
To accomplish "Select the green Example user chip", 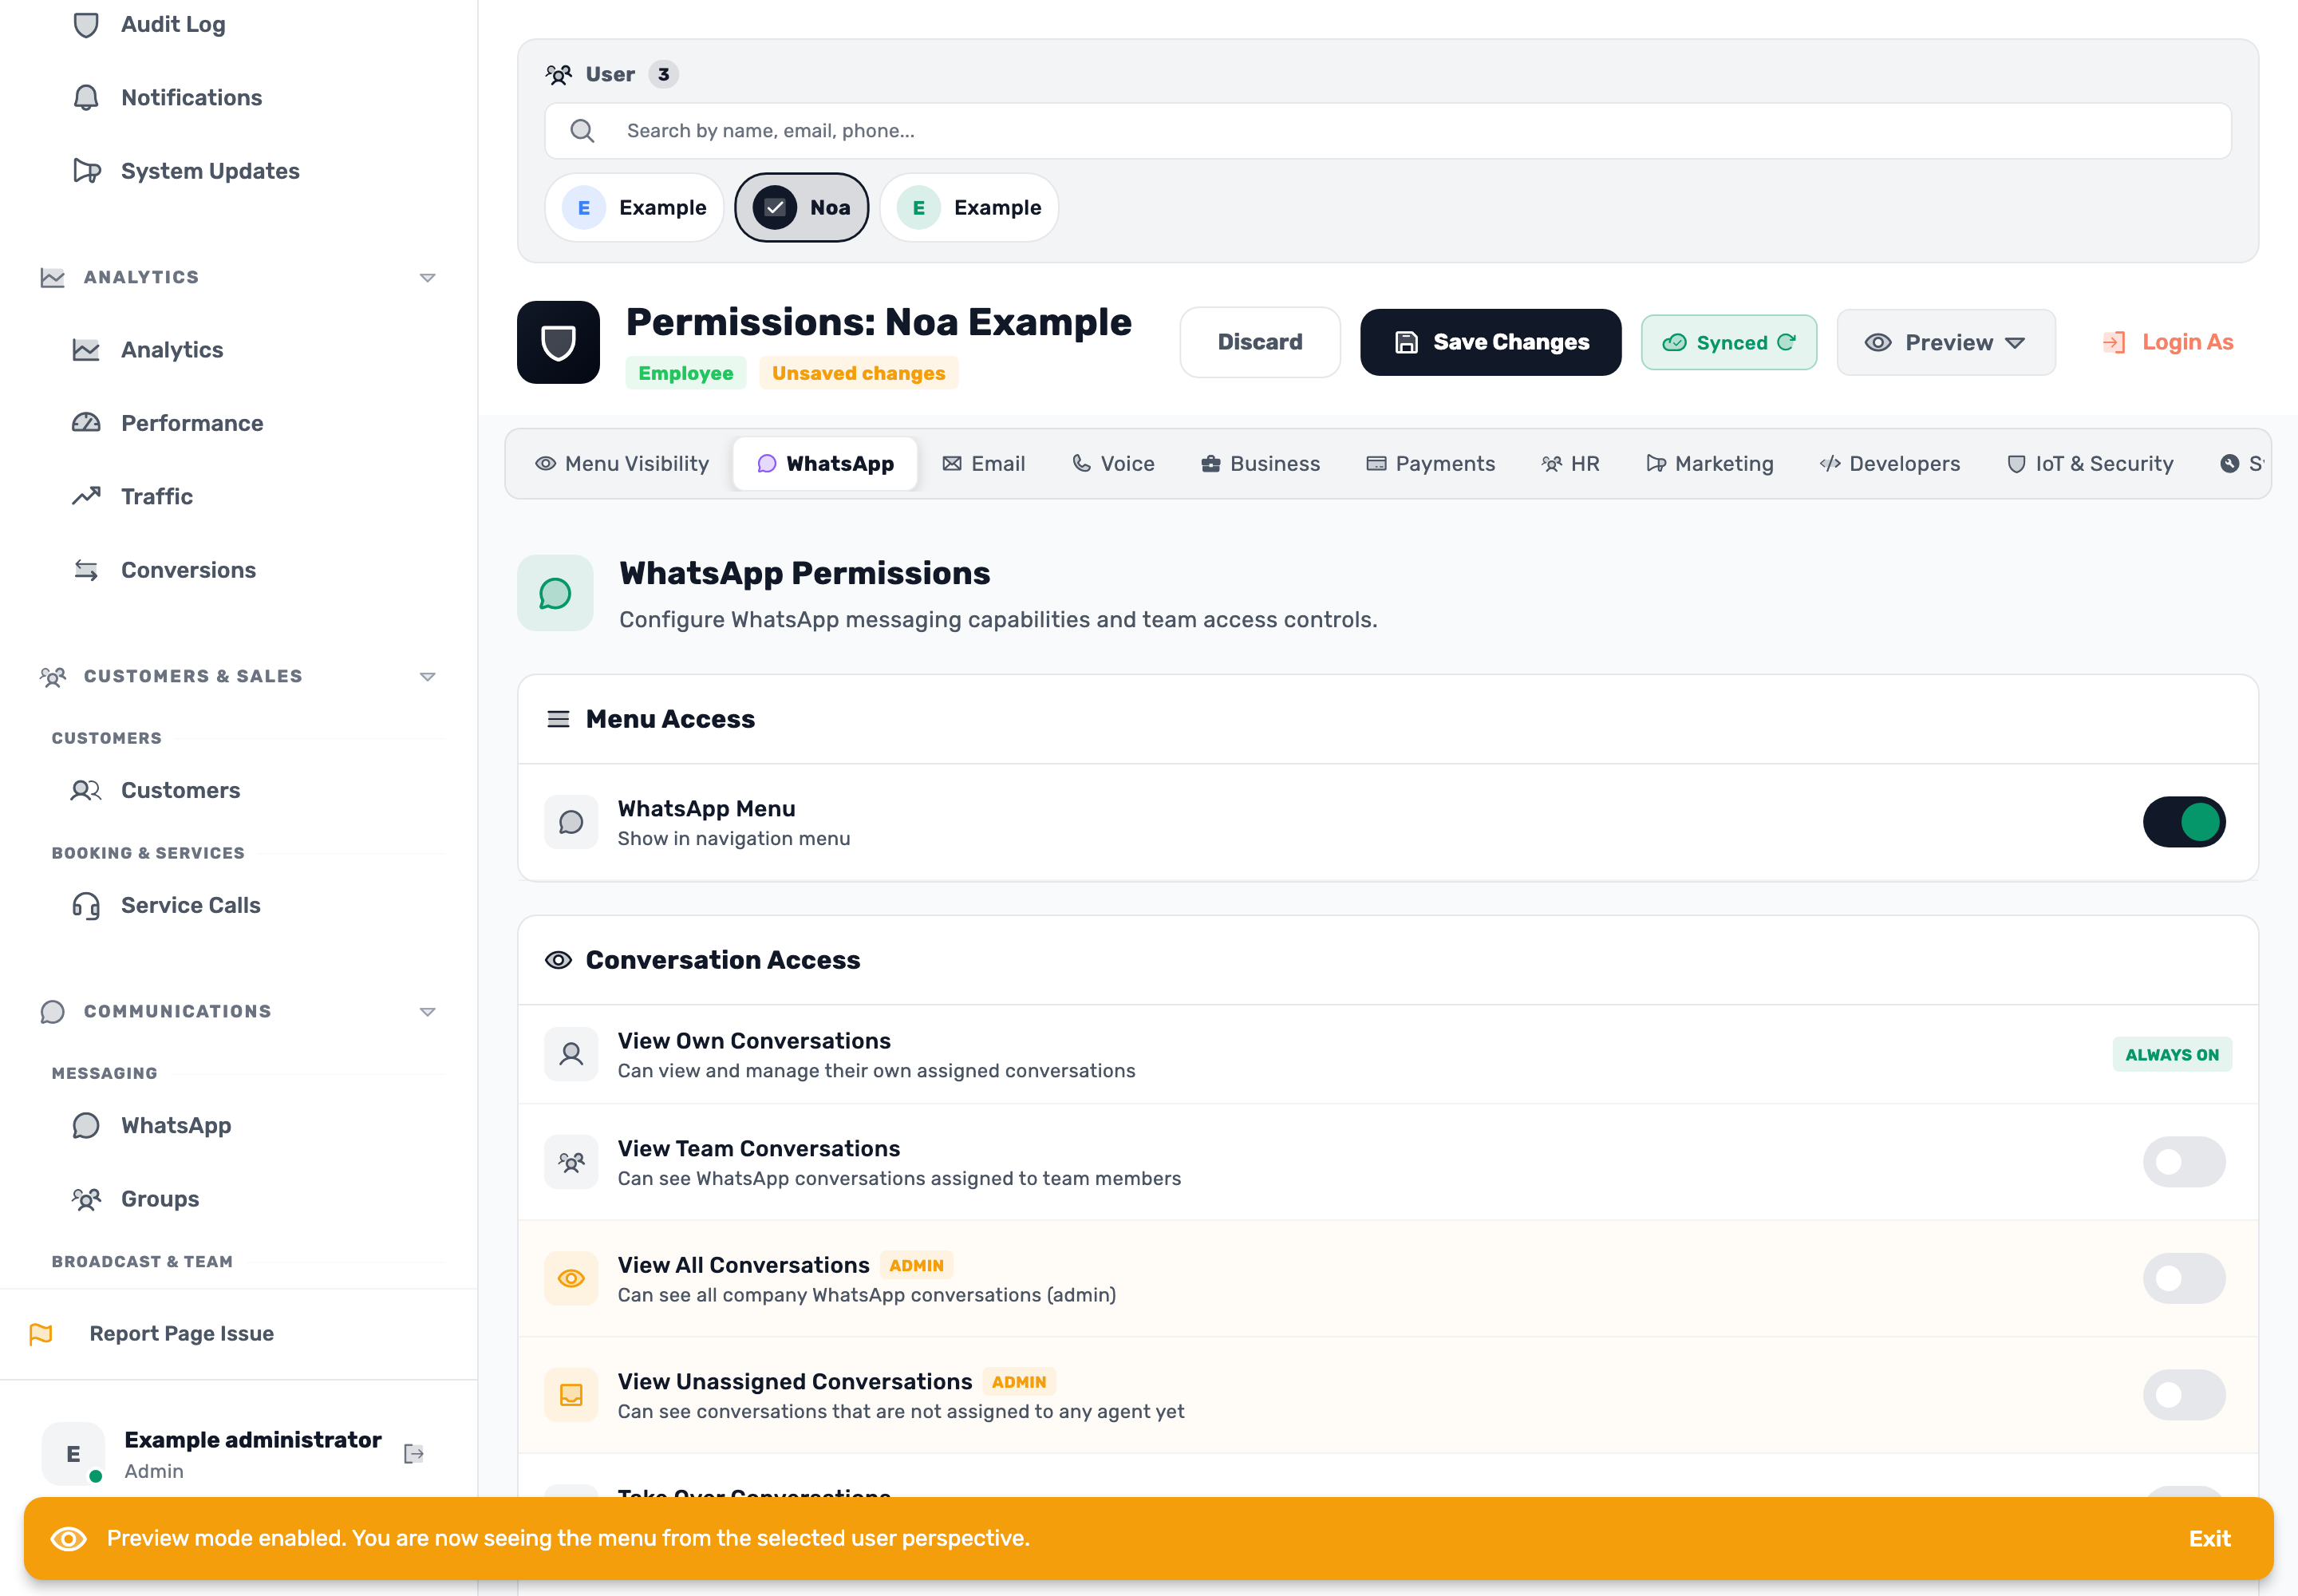I will click(969, 207).
